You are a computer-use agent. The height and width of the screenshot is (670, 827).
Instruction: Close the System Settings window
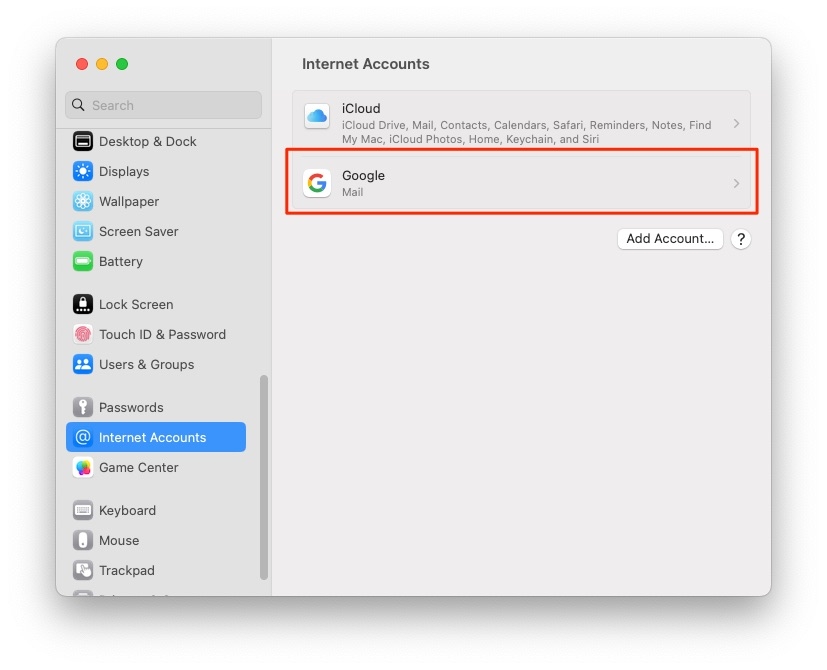[x=82, y=64]
